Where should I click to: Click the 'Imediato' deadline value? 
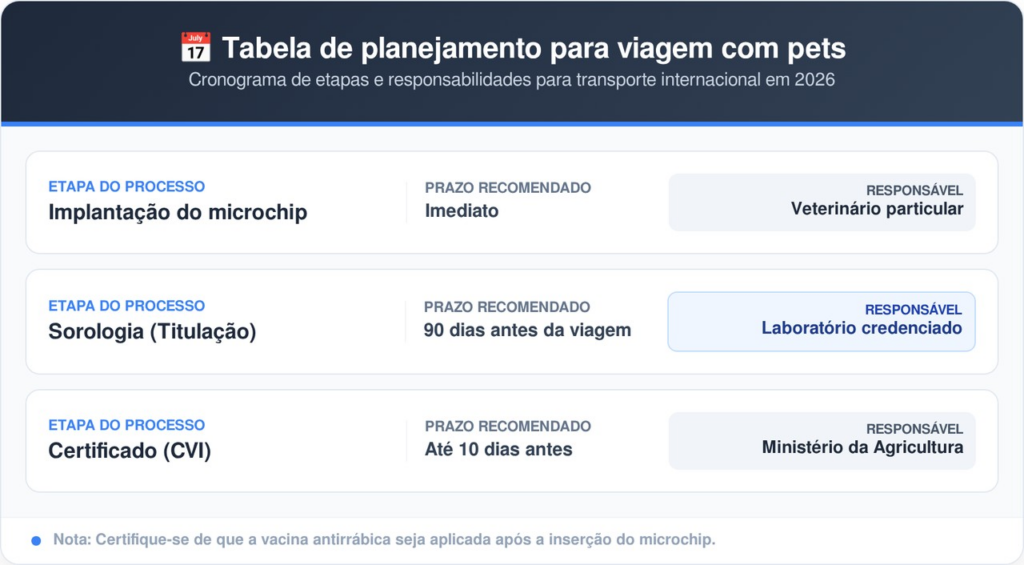(461, 211)
